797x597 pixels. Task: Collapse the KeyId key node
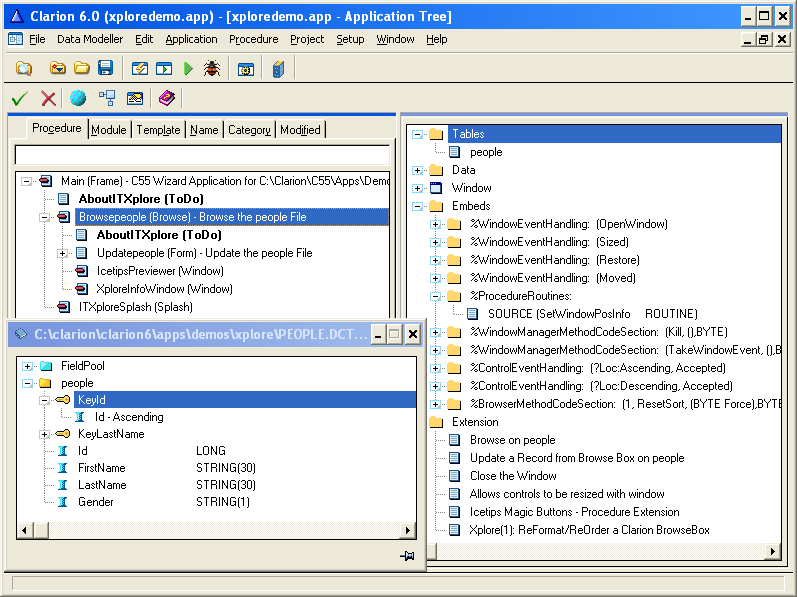(x=44, y=400)
